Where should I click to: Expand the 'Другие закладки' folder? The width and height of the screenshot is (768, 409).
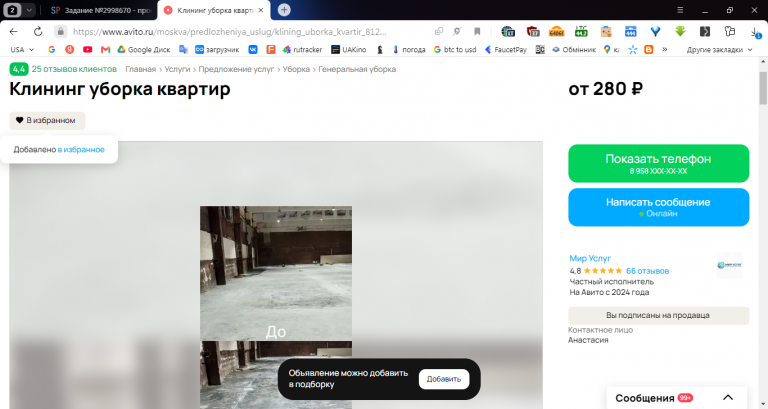(x=719, y=49)
